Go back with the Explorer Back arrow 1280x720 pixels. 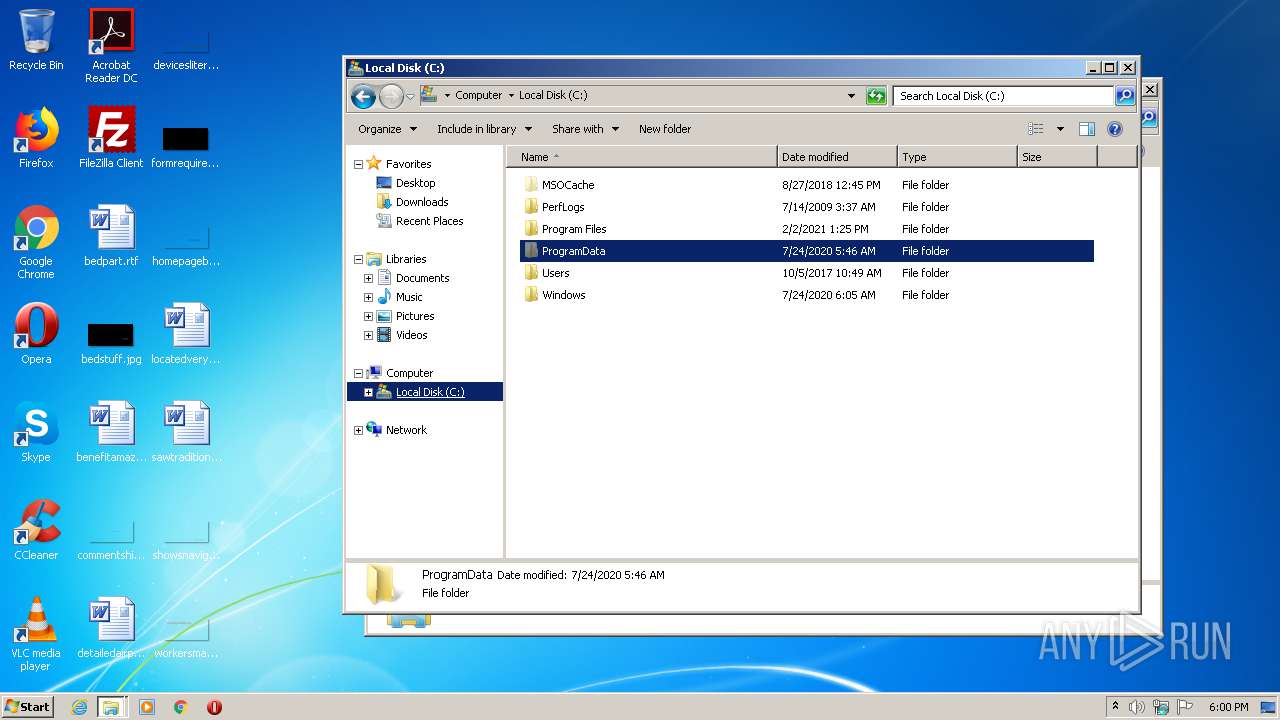364,96
